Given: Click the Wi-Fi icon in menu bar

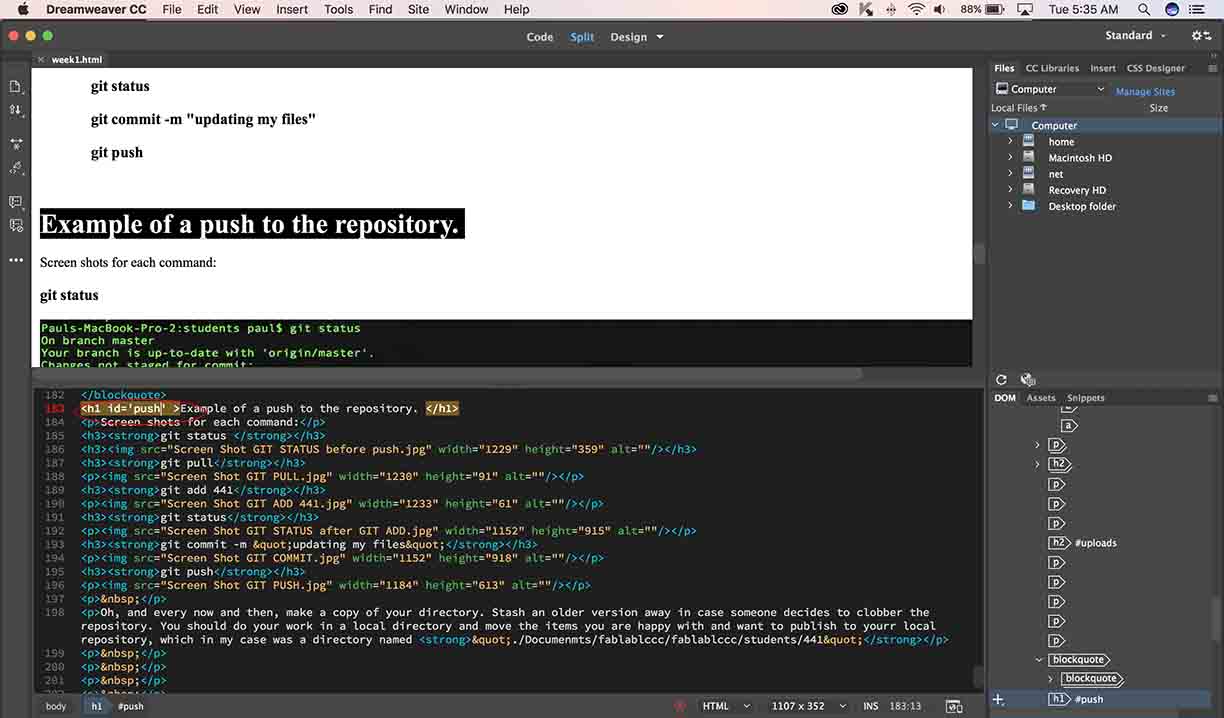Looking at the screenshot, I should pos(917,9).
